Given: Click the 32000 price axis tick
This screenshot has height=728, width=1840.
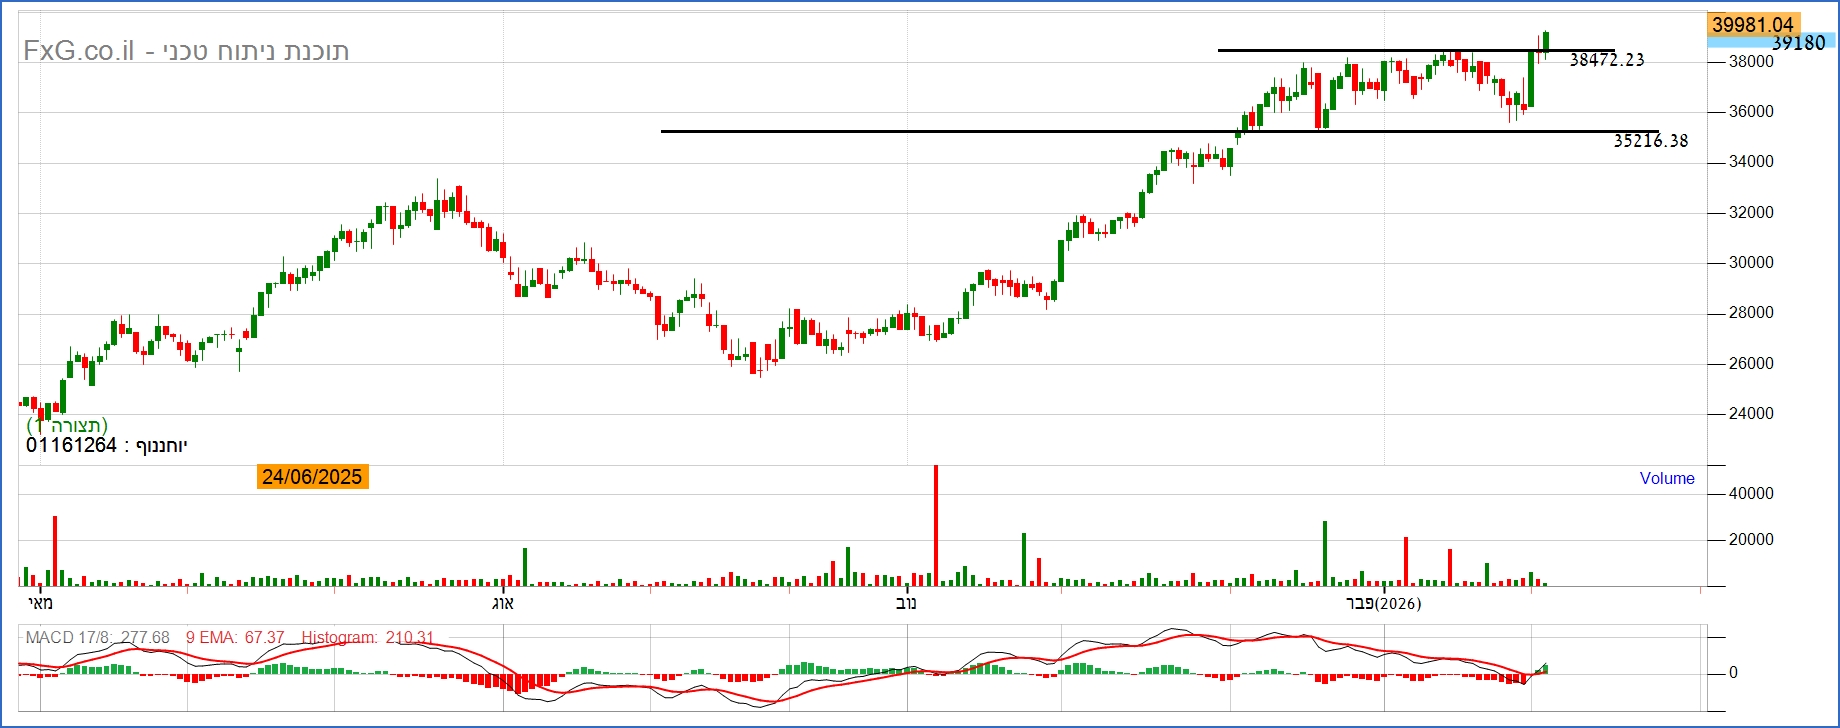Looking at the screenshot, I should point(1752,212).
